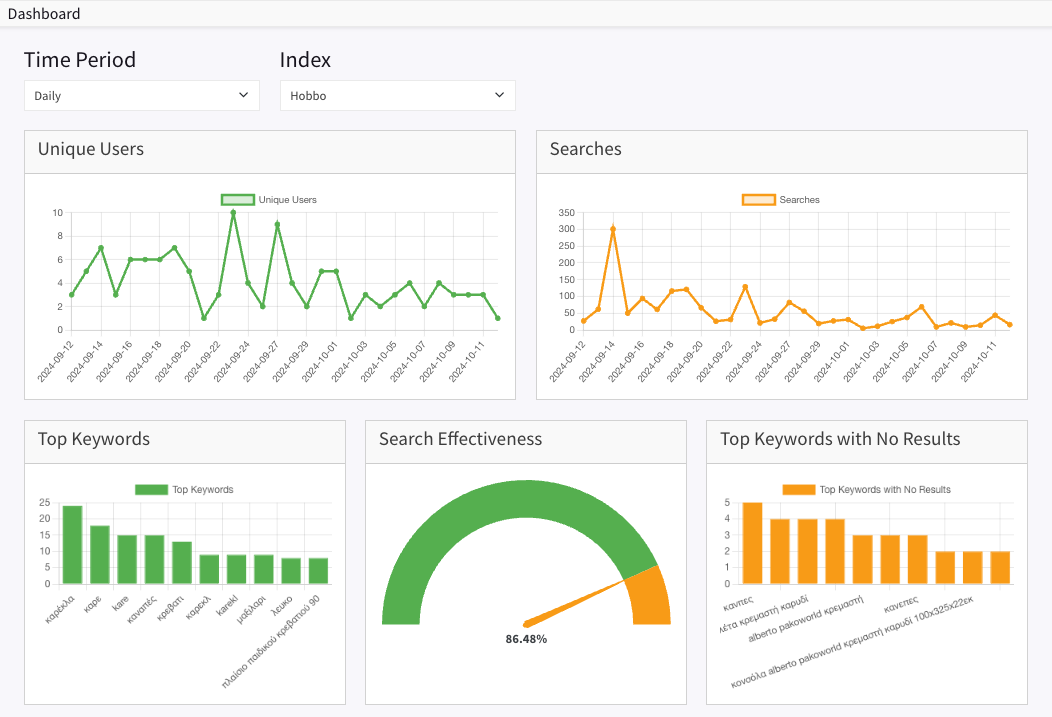Click the πλαίσιο παιδικού κρεβατιού 90 axis label
The image size is (1052, 717).
(270, 642)
